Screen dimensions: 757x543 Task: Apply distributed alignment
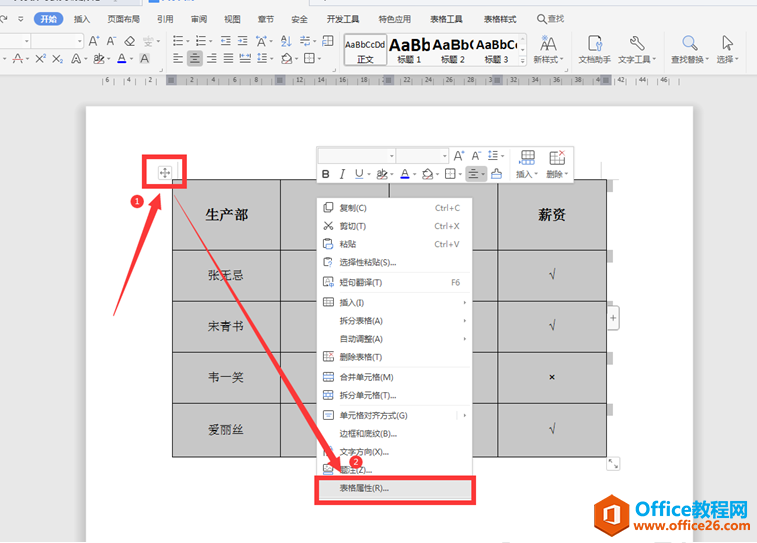(245, 59)
